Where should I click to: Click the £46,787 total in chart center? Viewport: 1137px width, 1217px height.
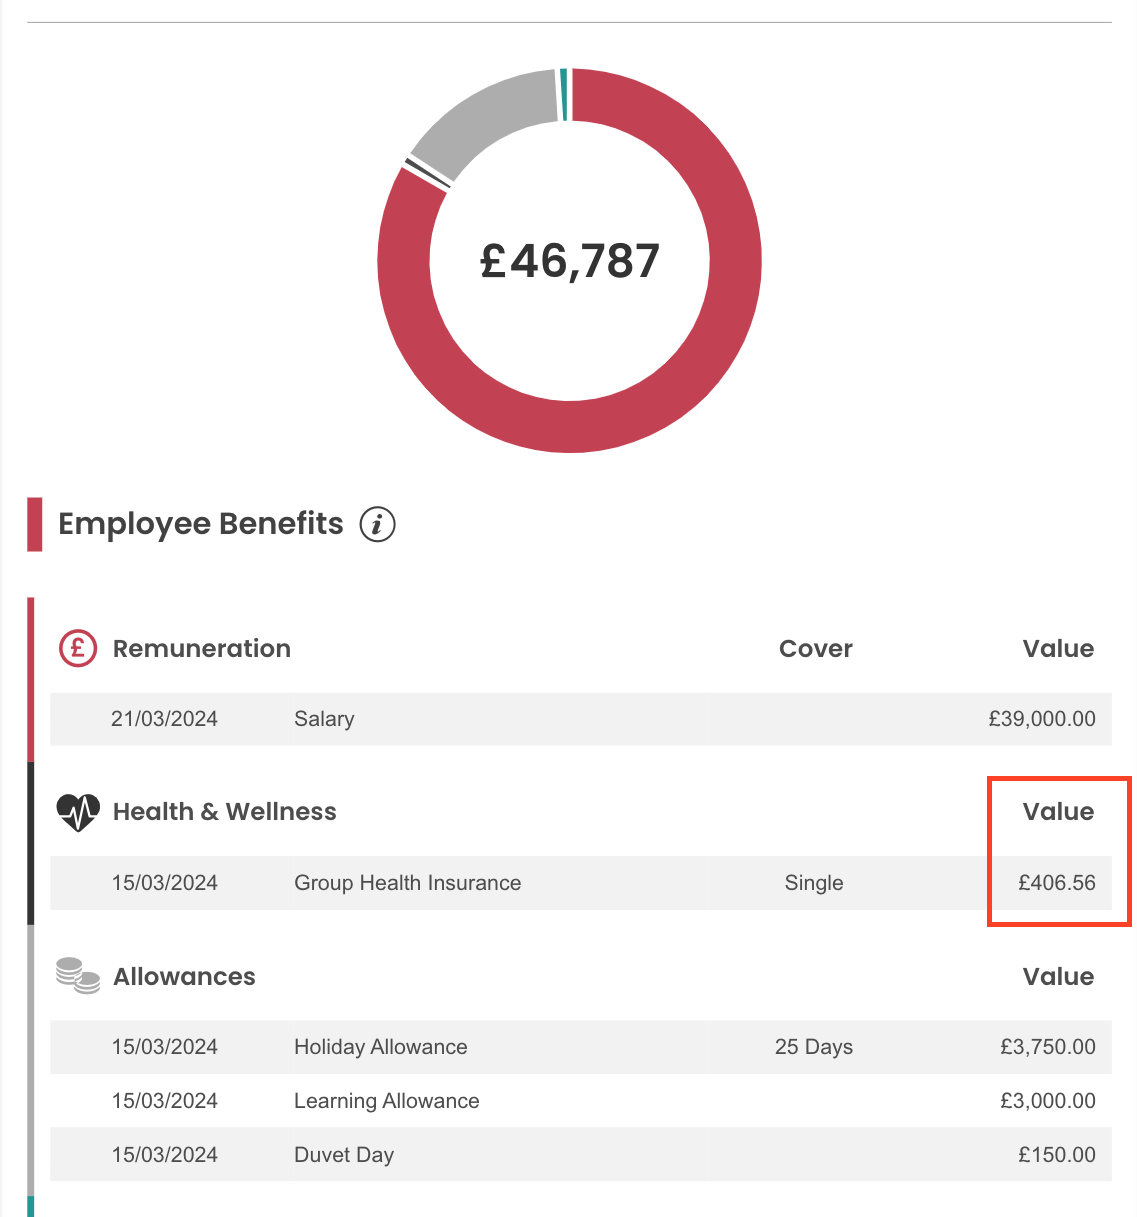pos(570,261)
